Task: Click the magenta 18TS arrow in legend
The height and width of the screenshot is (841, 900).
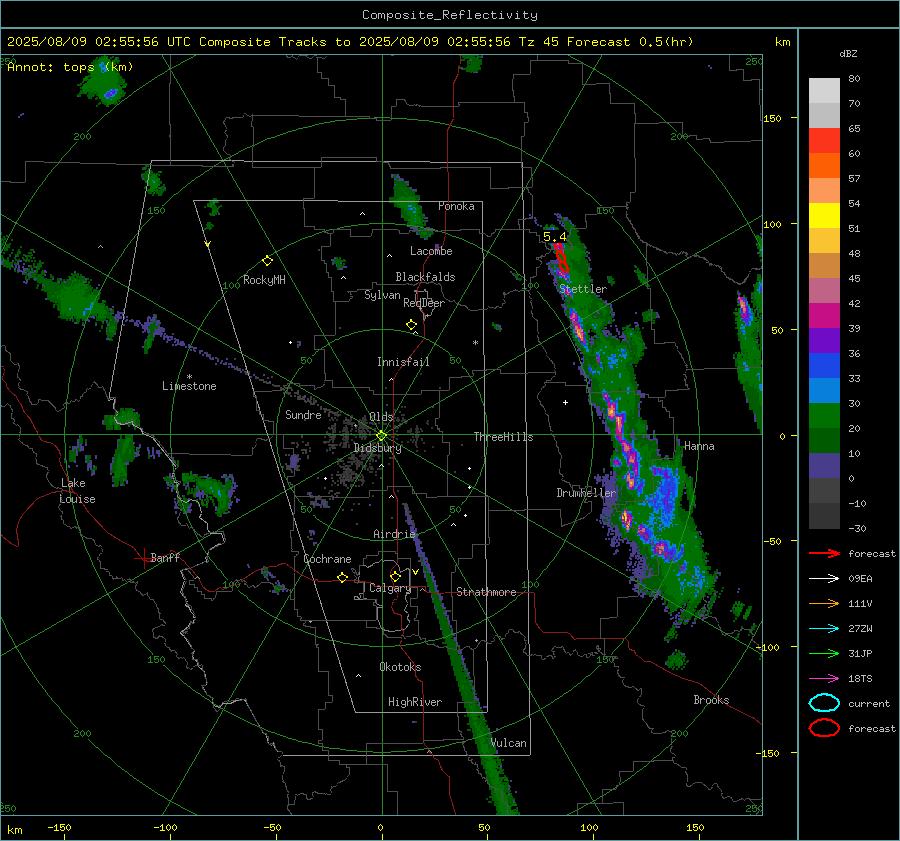Action: pyautogui.click(x=824, y=679)
